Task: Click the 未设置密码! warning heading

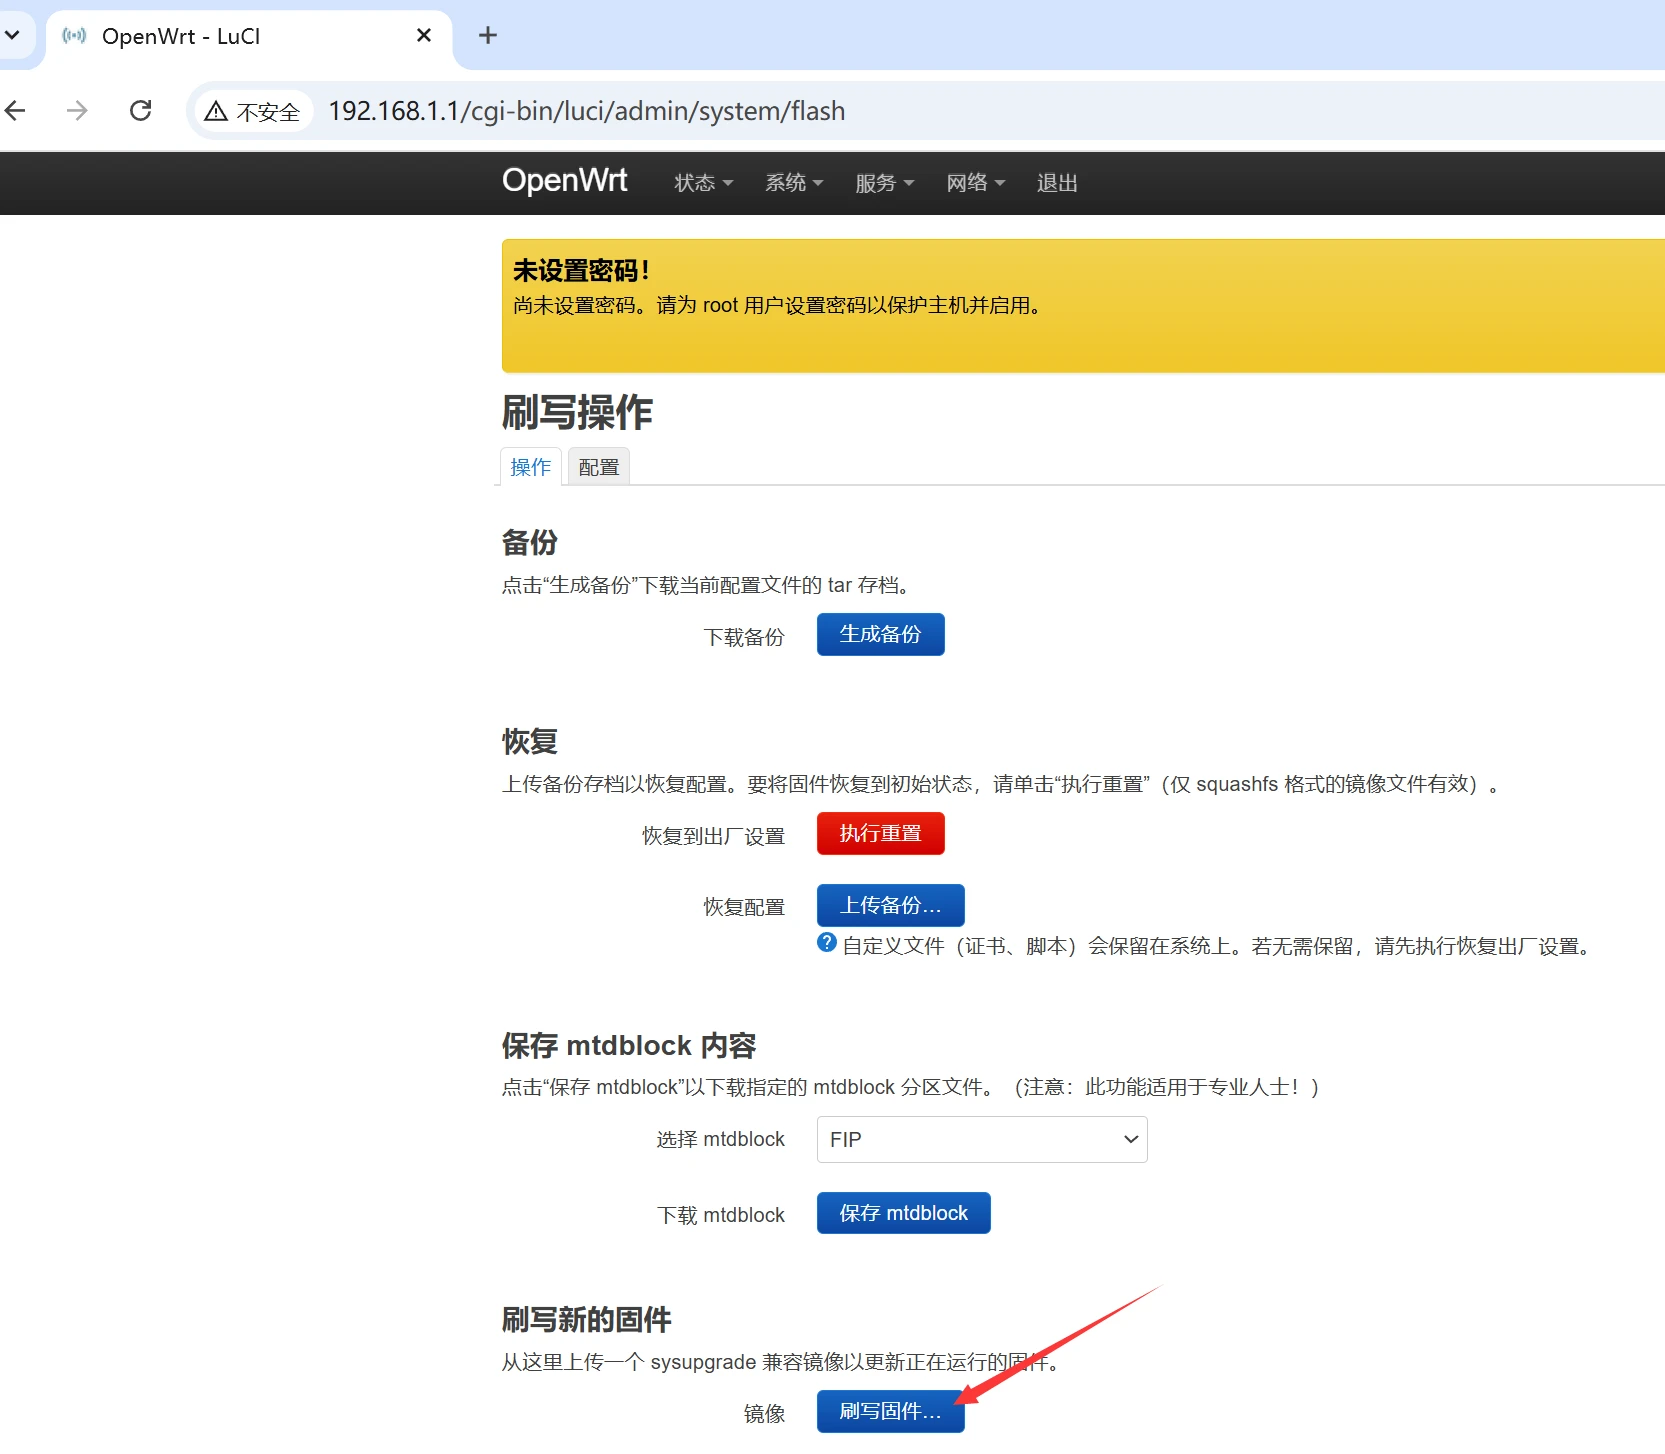Action: pos(581,270)
